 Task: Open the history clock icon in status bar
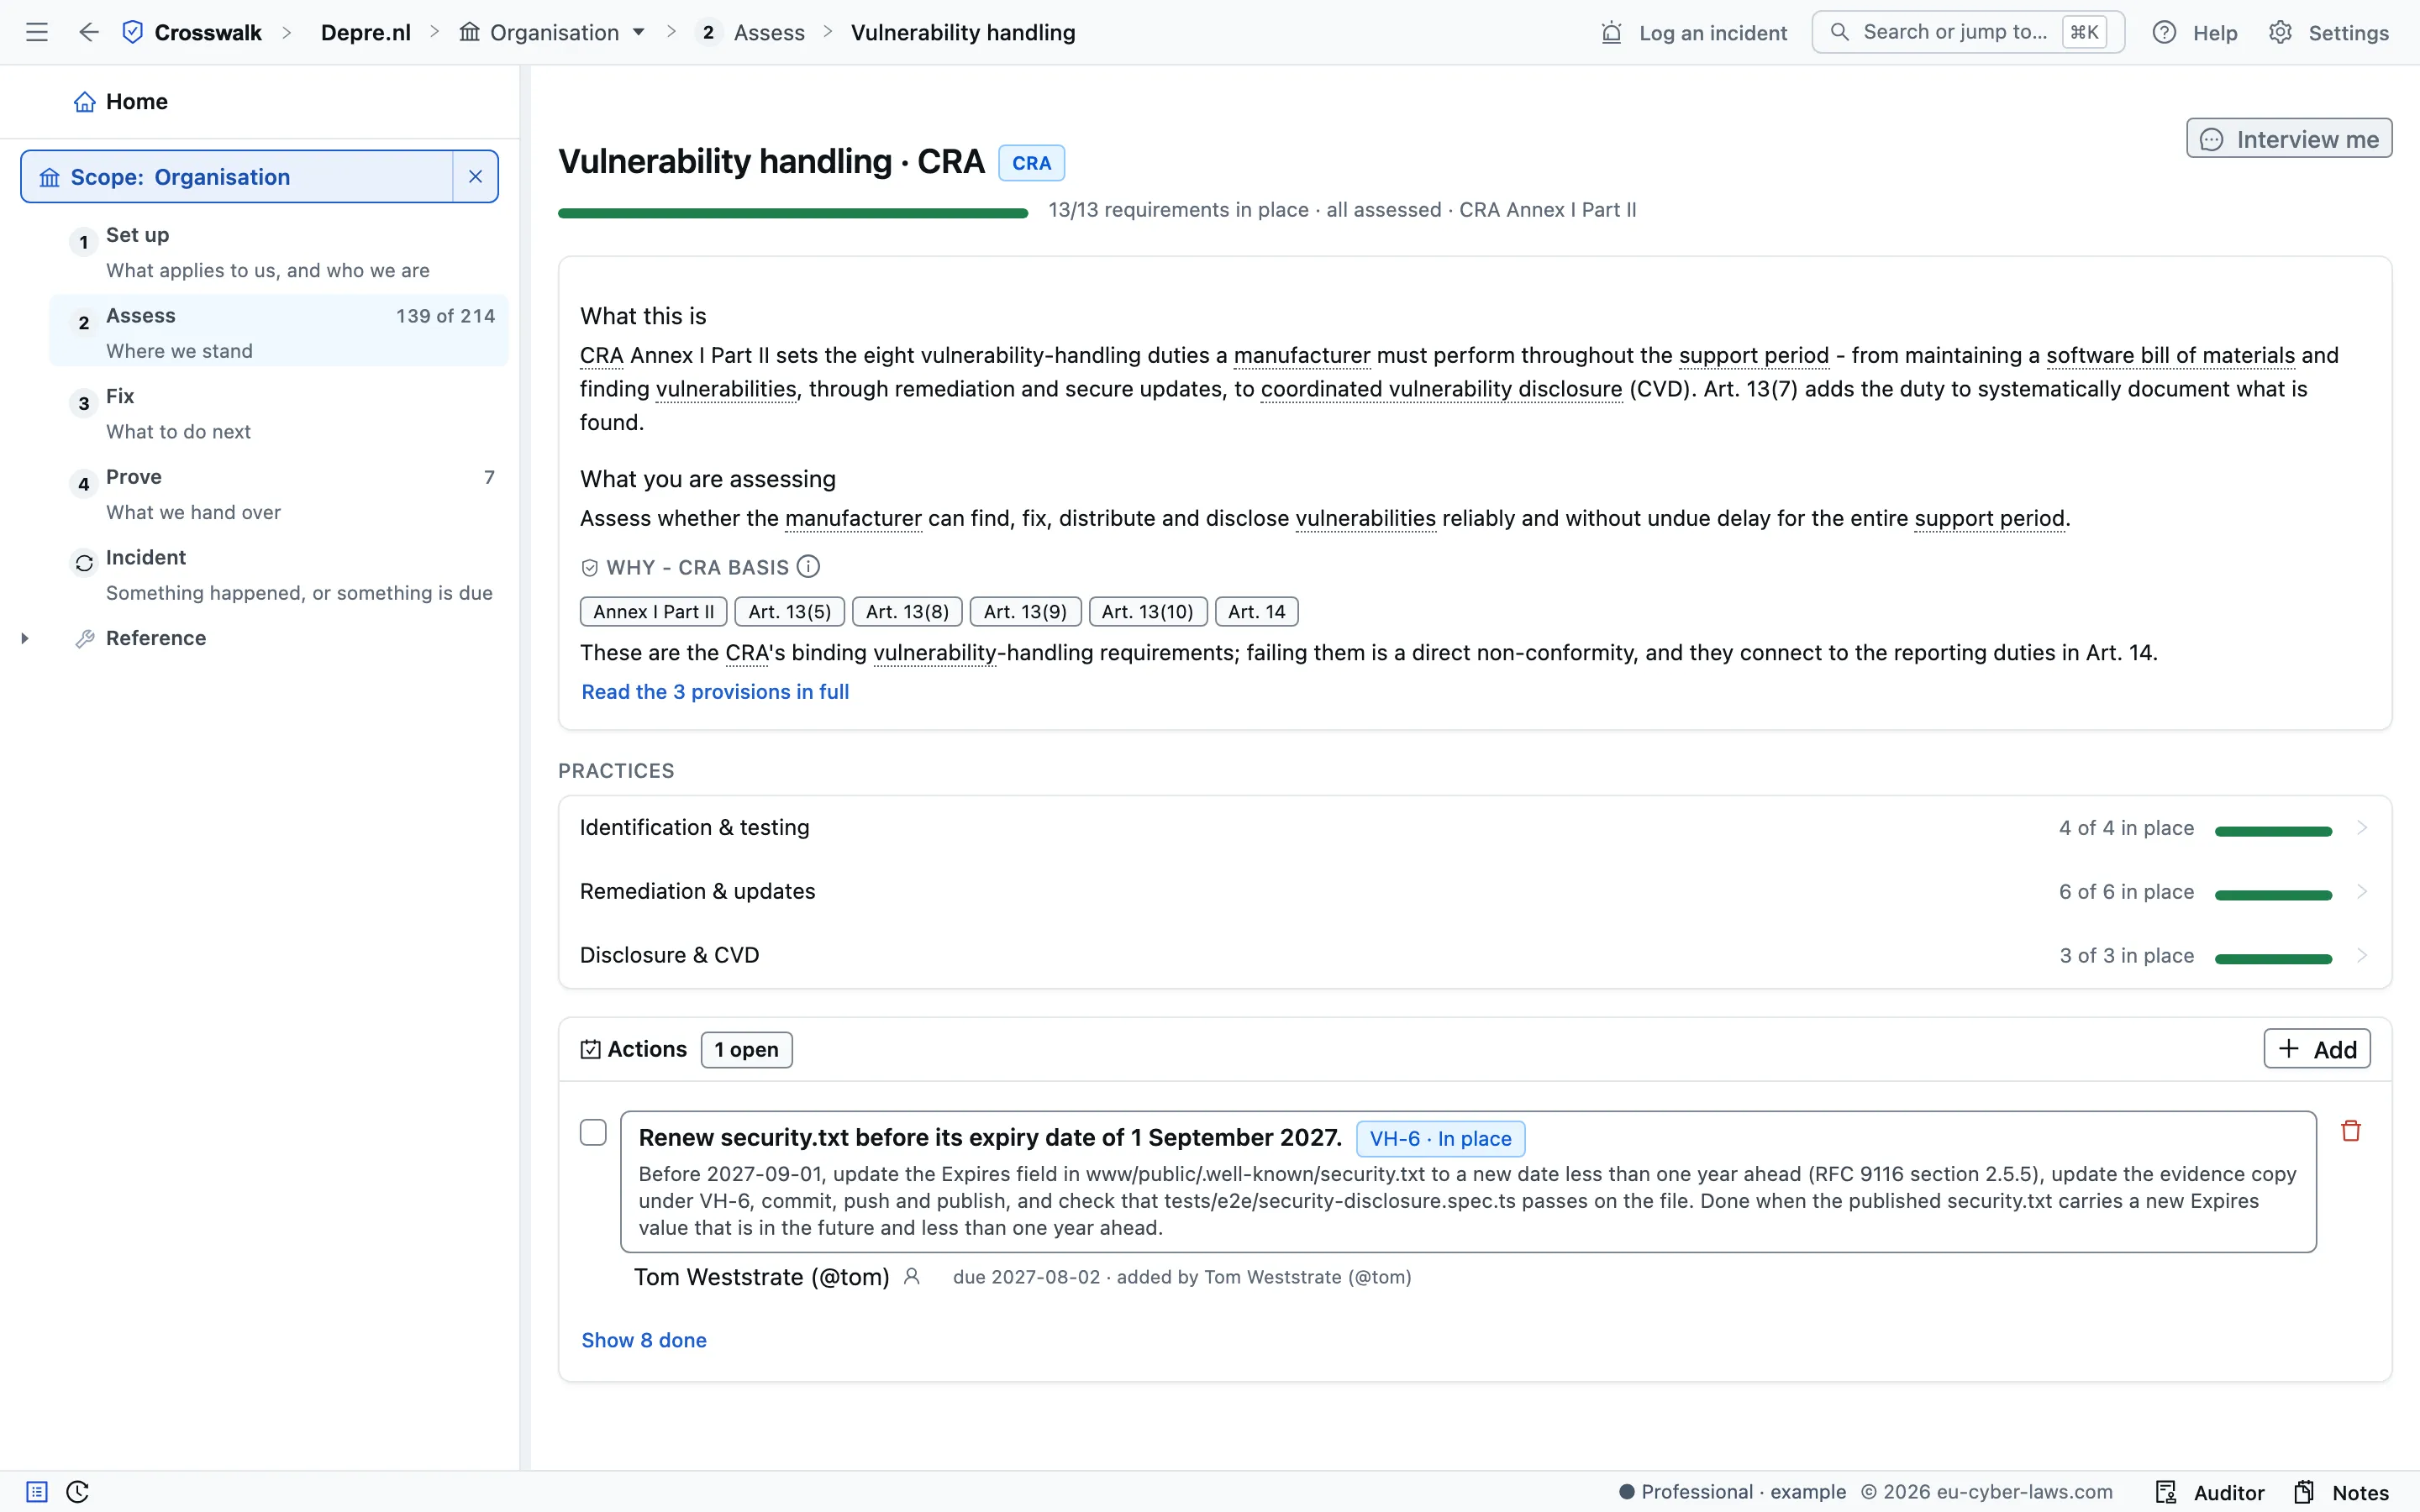coord(78,1492)
